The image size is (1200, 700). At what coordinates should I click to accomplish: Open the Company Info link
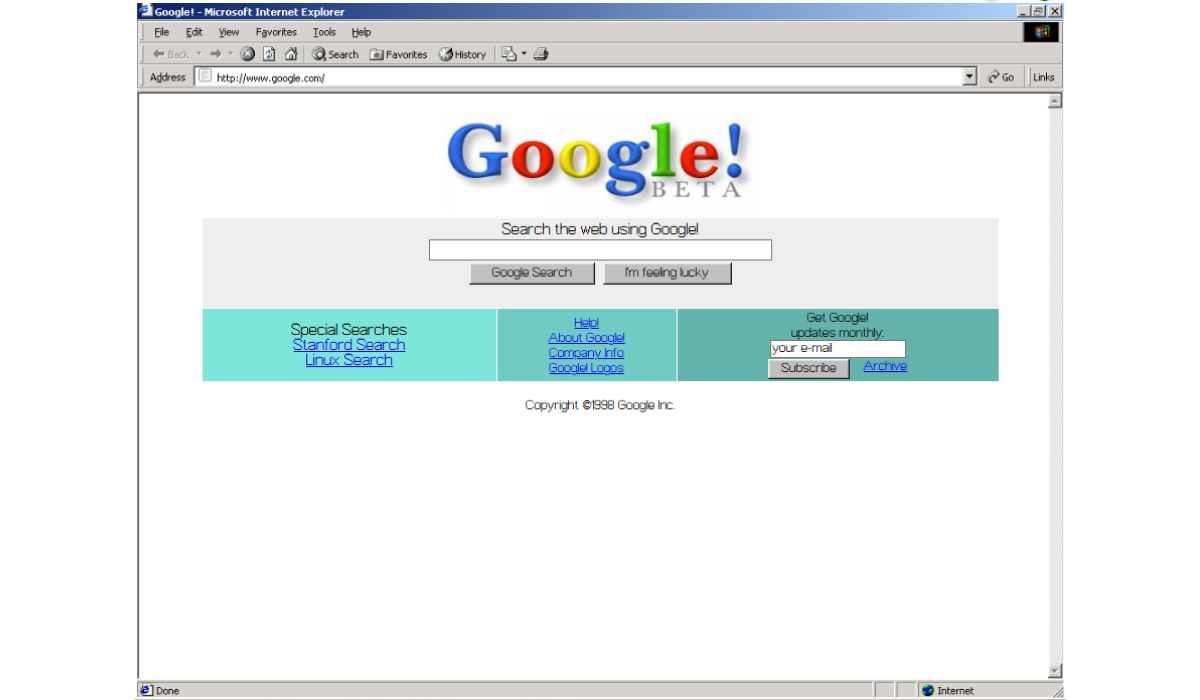coord(586,352)
